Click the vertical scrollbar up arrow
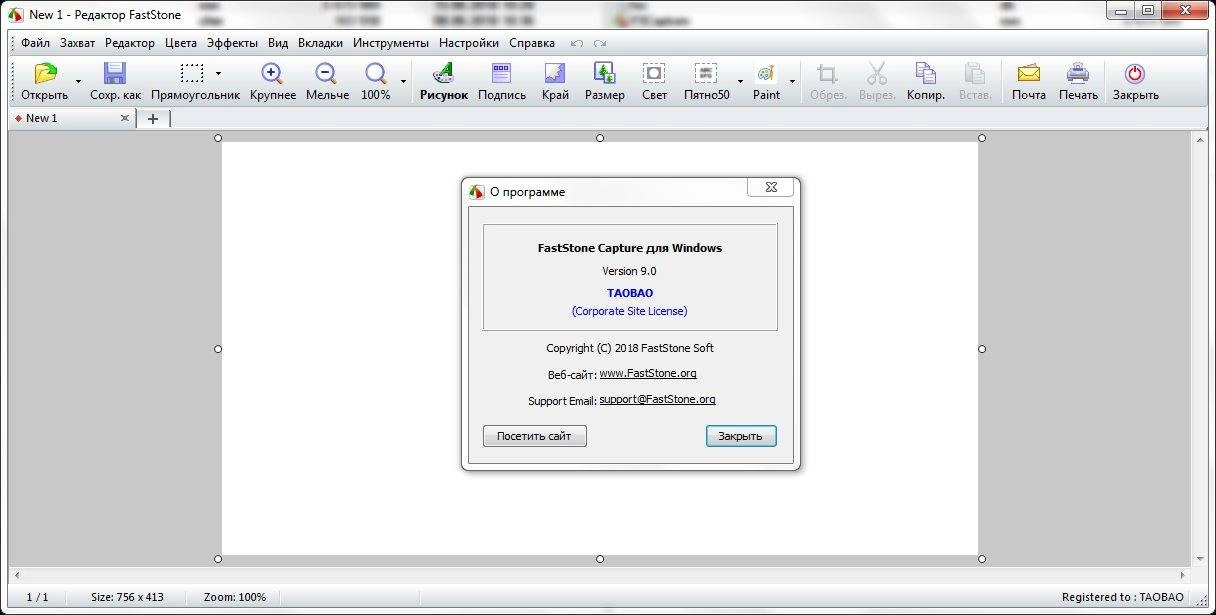 (1200, 141)
